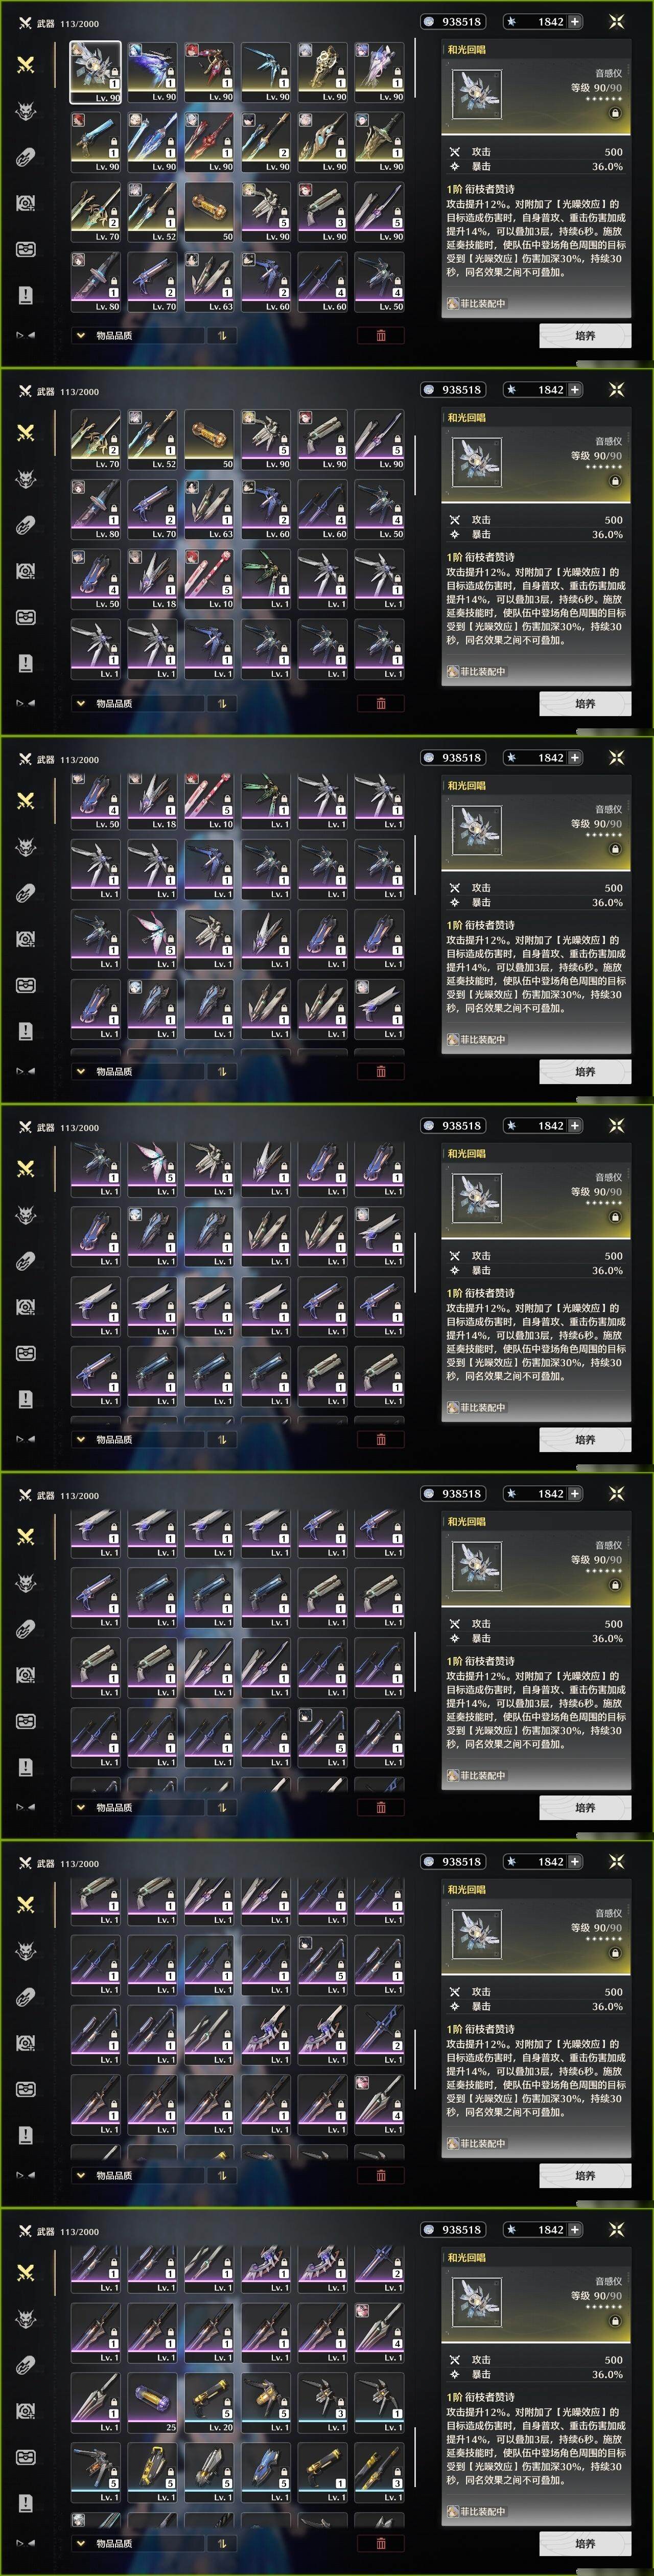This screenshot has width=654, height=2576.
Task: Click the topmost 培养 button
Action: click(x=585, y=336)
